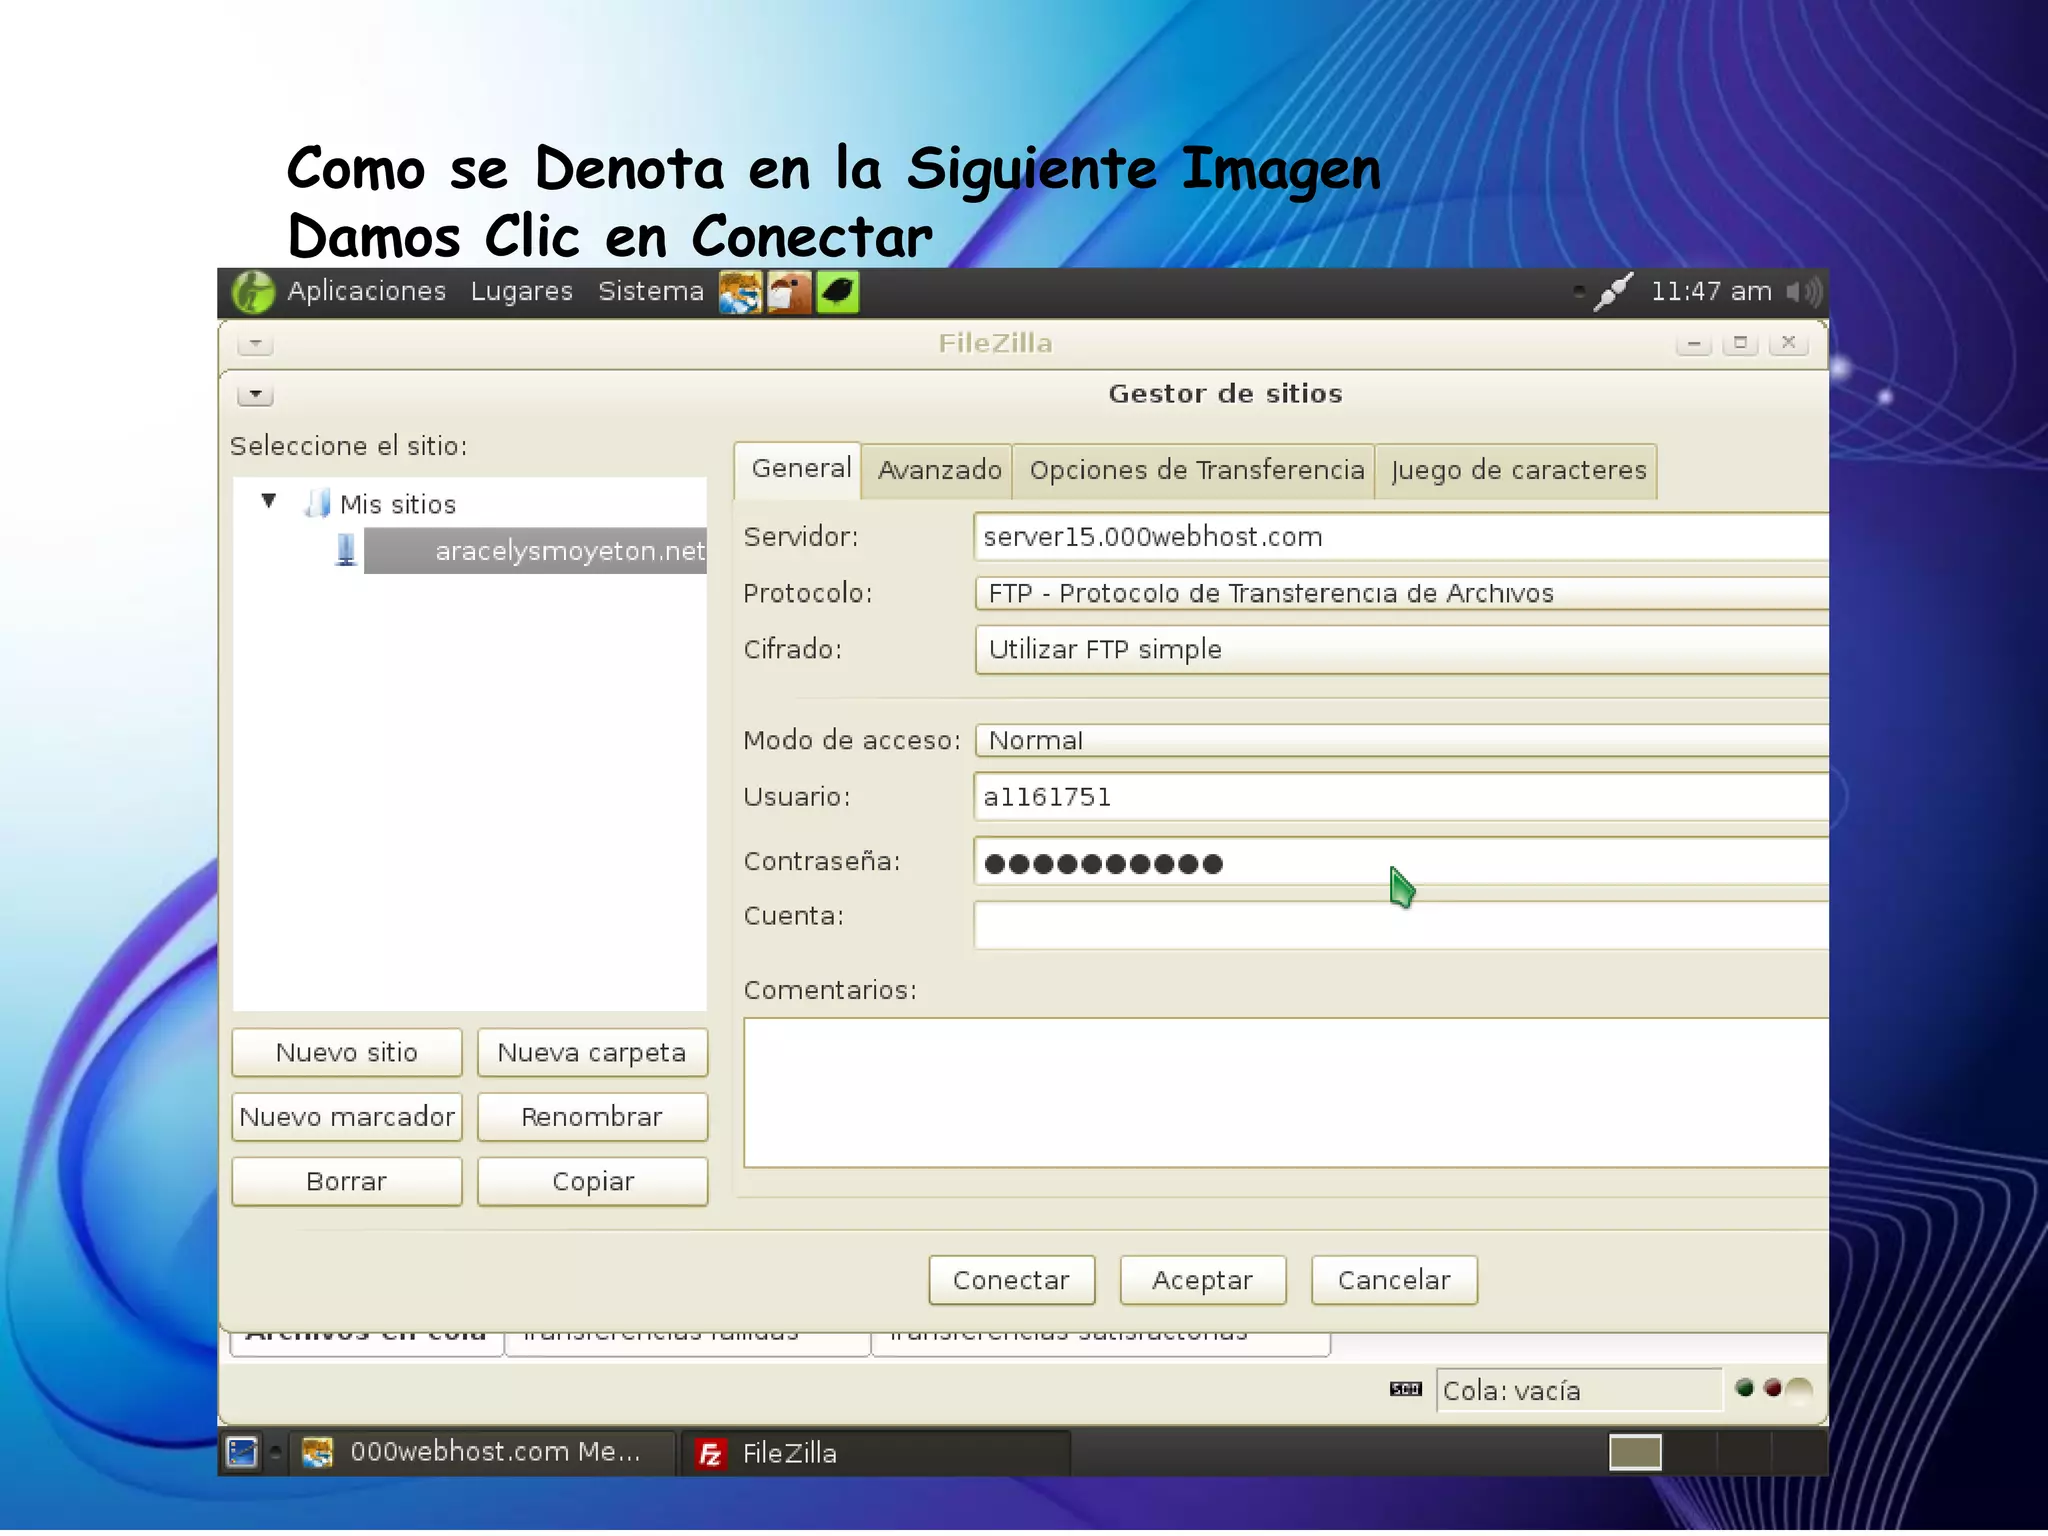The width and height of the screenshot is (2048, 1536).
Task: Click the show desktop taskbar icon
Action: click(242, 1453)
